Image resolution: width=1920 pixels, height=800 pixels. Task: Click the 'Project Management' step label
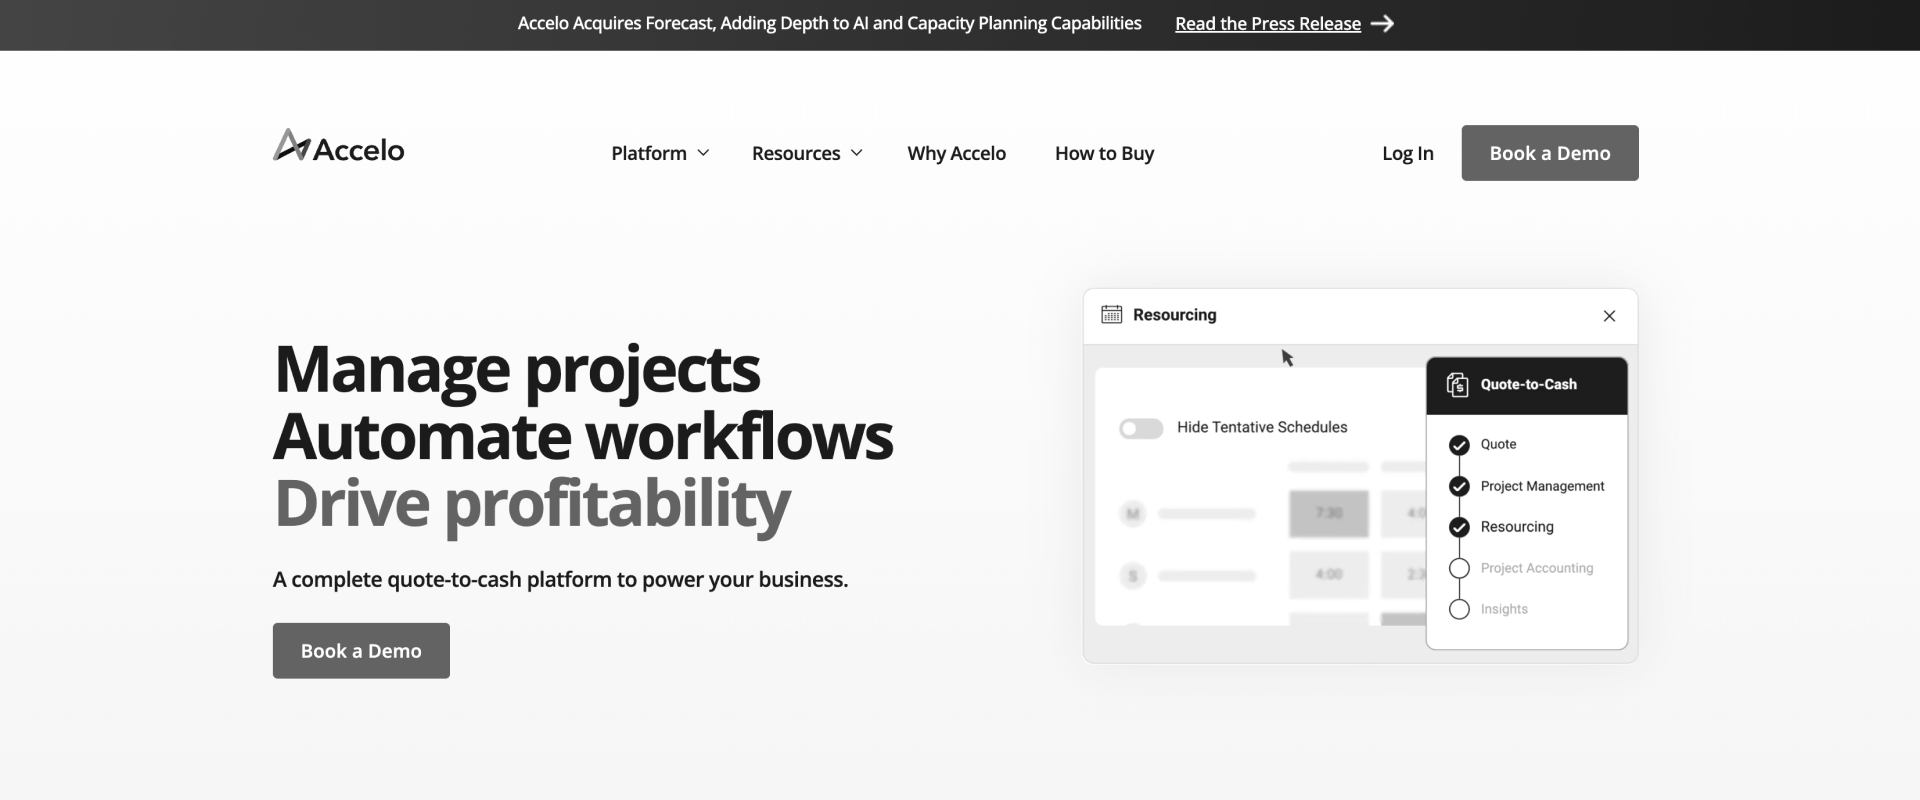[x=1542, y=486]
